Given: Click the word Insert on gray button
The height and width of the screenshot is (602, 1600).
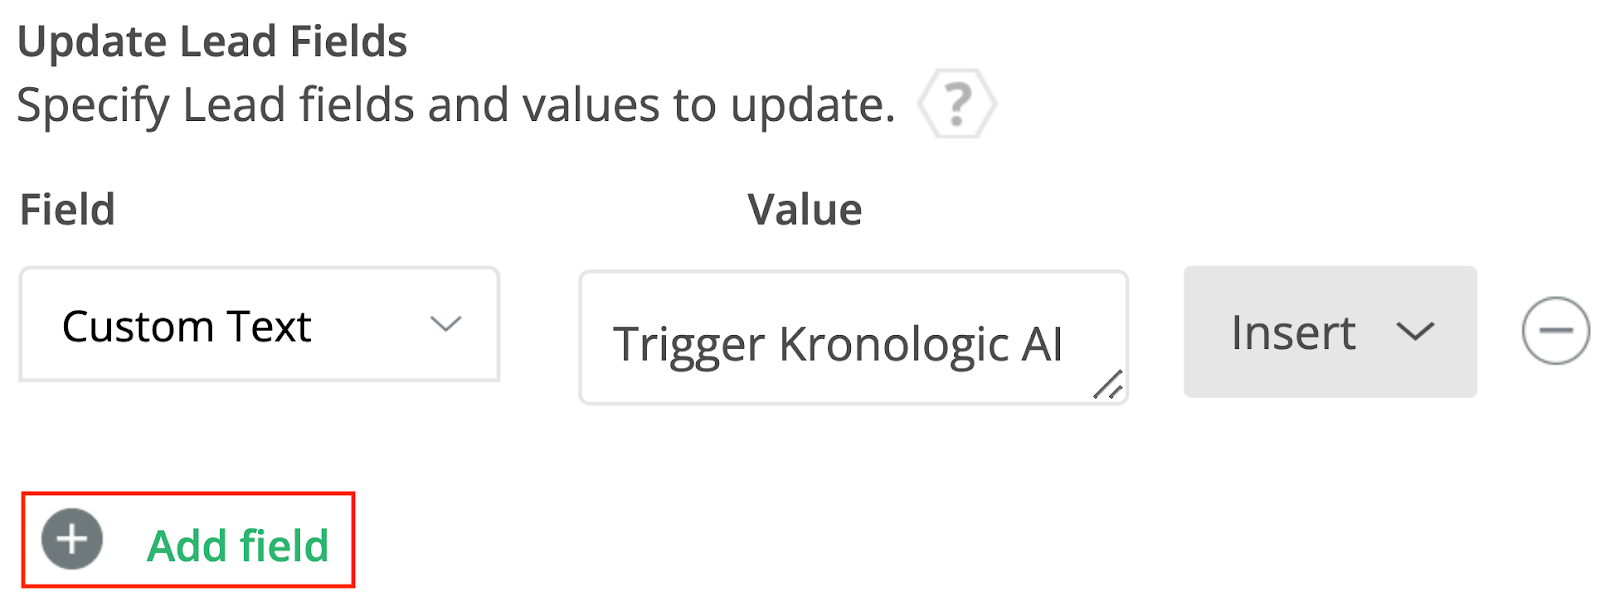Looking at the screenshot, I should pyautogui.click(x=1293, y=333).
